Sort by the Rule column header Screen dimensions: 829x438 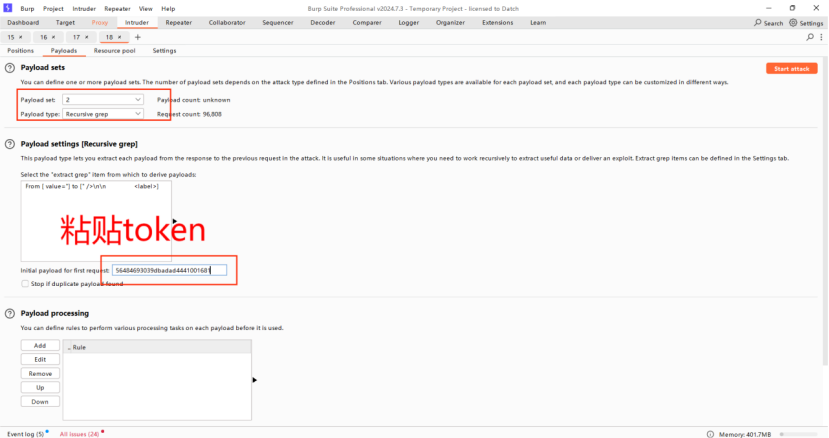point(157,347)
